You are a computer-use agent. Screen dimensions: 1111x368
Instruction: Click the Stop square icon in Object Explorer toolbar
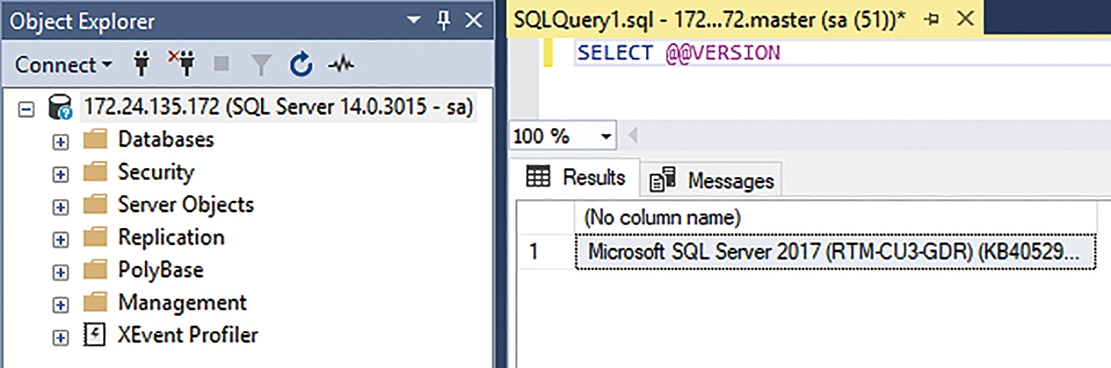click(x=222, y=65)
